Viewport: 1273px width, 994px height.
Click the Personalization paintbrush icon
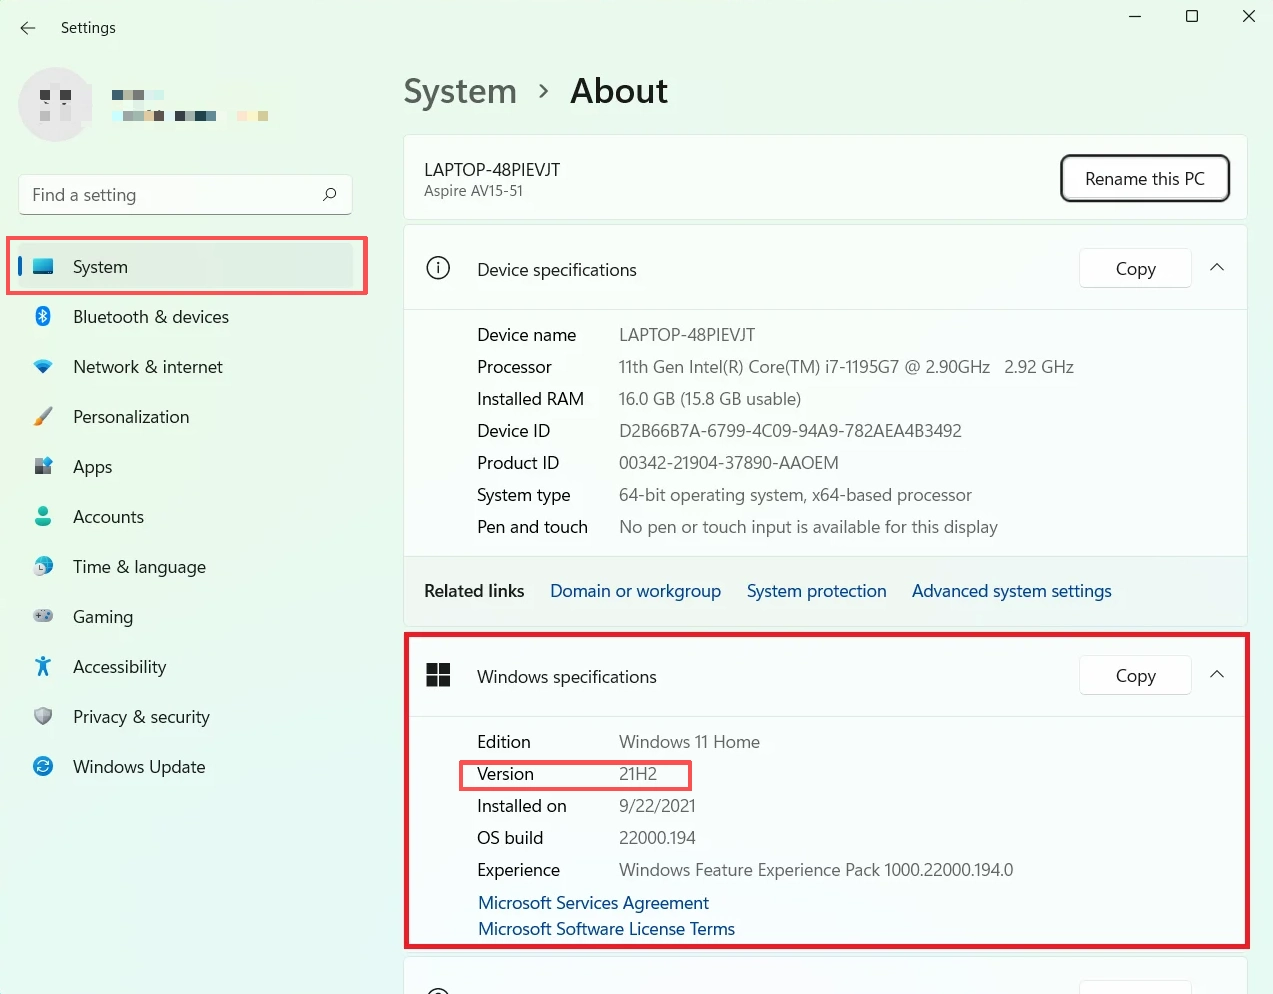(x=43, y=416)
